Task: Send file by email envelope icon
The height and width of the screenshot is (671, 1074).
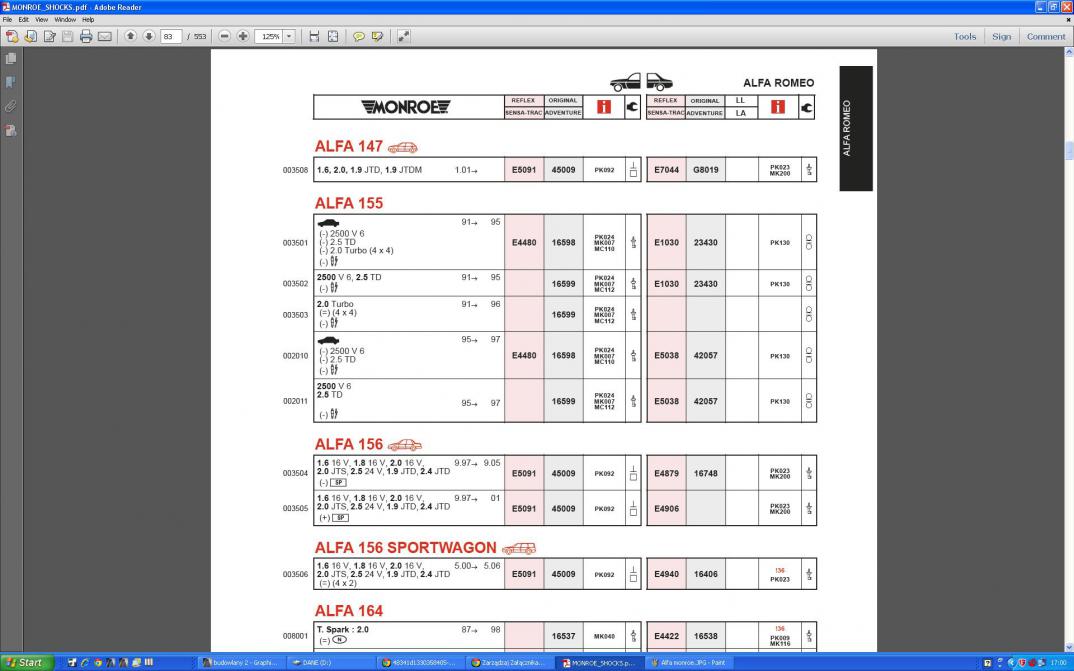Action: pos(104,36)
